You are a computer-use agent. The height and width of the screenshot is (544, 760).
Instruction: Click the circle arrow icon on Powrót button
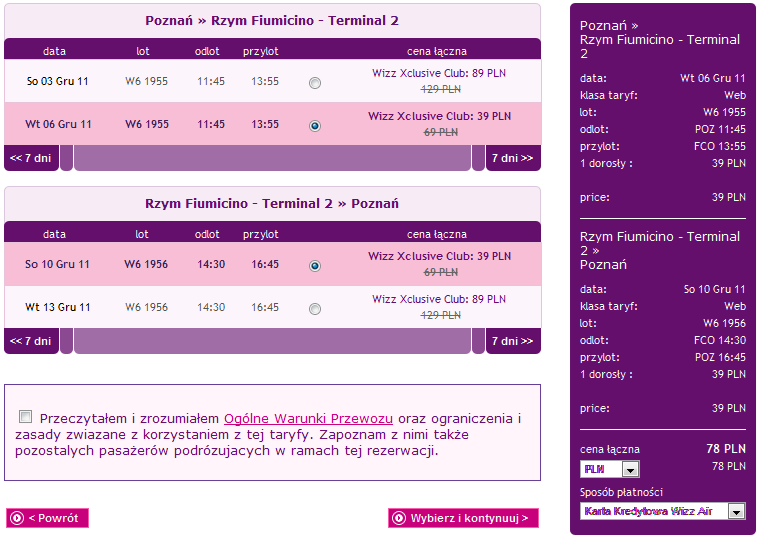(x=17, y=518)
